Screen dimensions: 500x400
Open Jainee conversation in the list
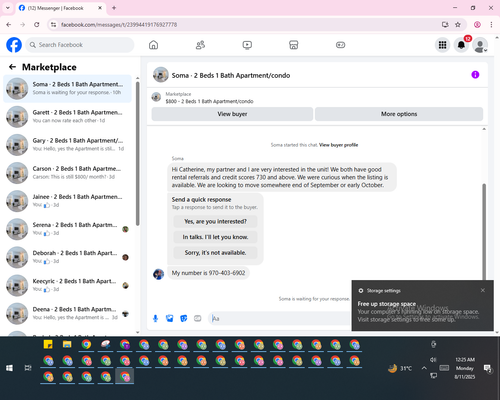[x=67, y=201]
